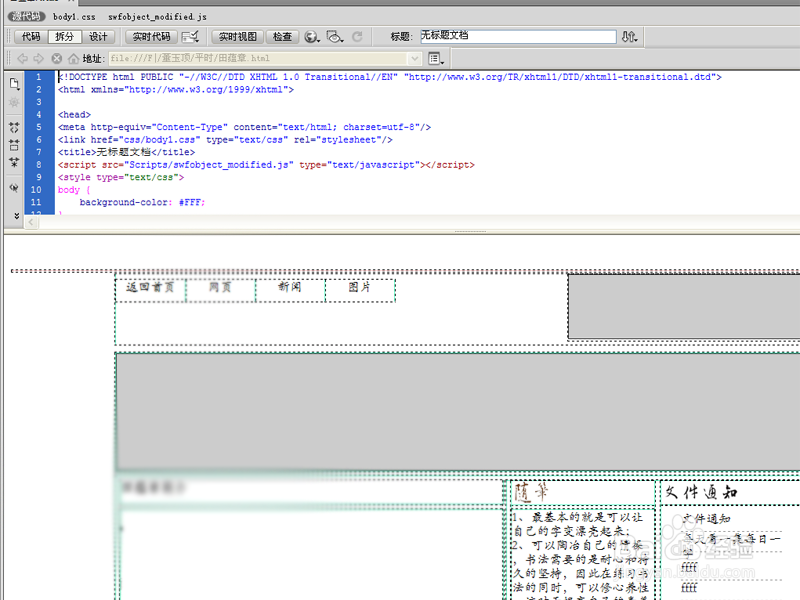Screen dimensions: 800x600
Task: Click the code pane scroll left arrow
Action: point(31,222)
